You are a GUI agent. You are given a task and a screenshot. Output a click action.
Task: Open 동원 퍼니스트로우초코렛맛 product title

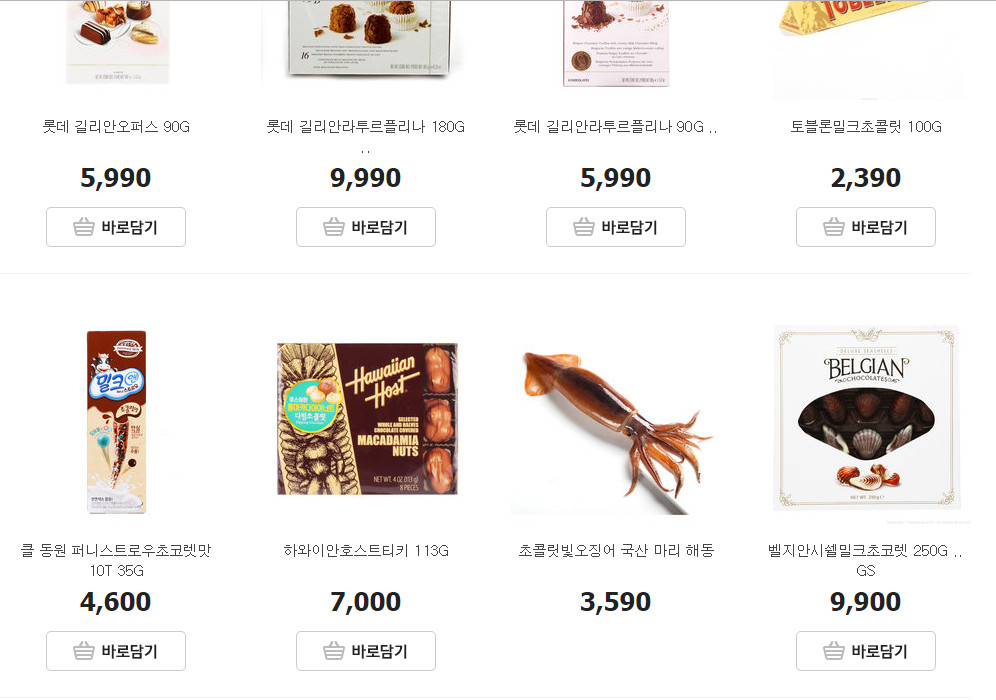point(116,560)
